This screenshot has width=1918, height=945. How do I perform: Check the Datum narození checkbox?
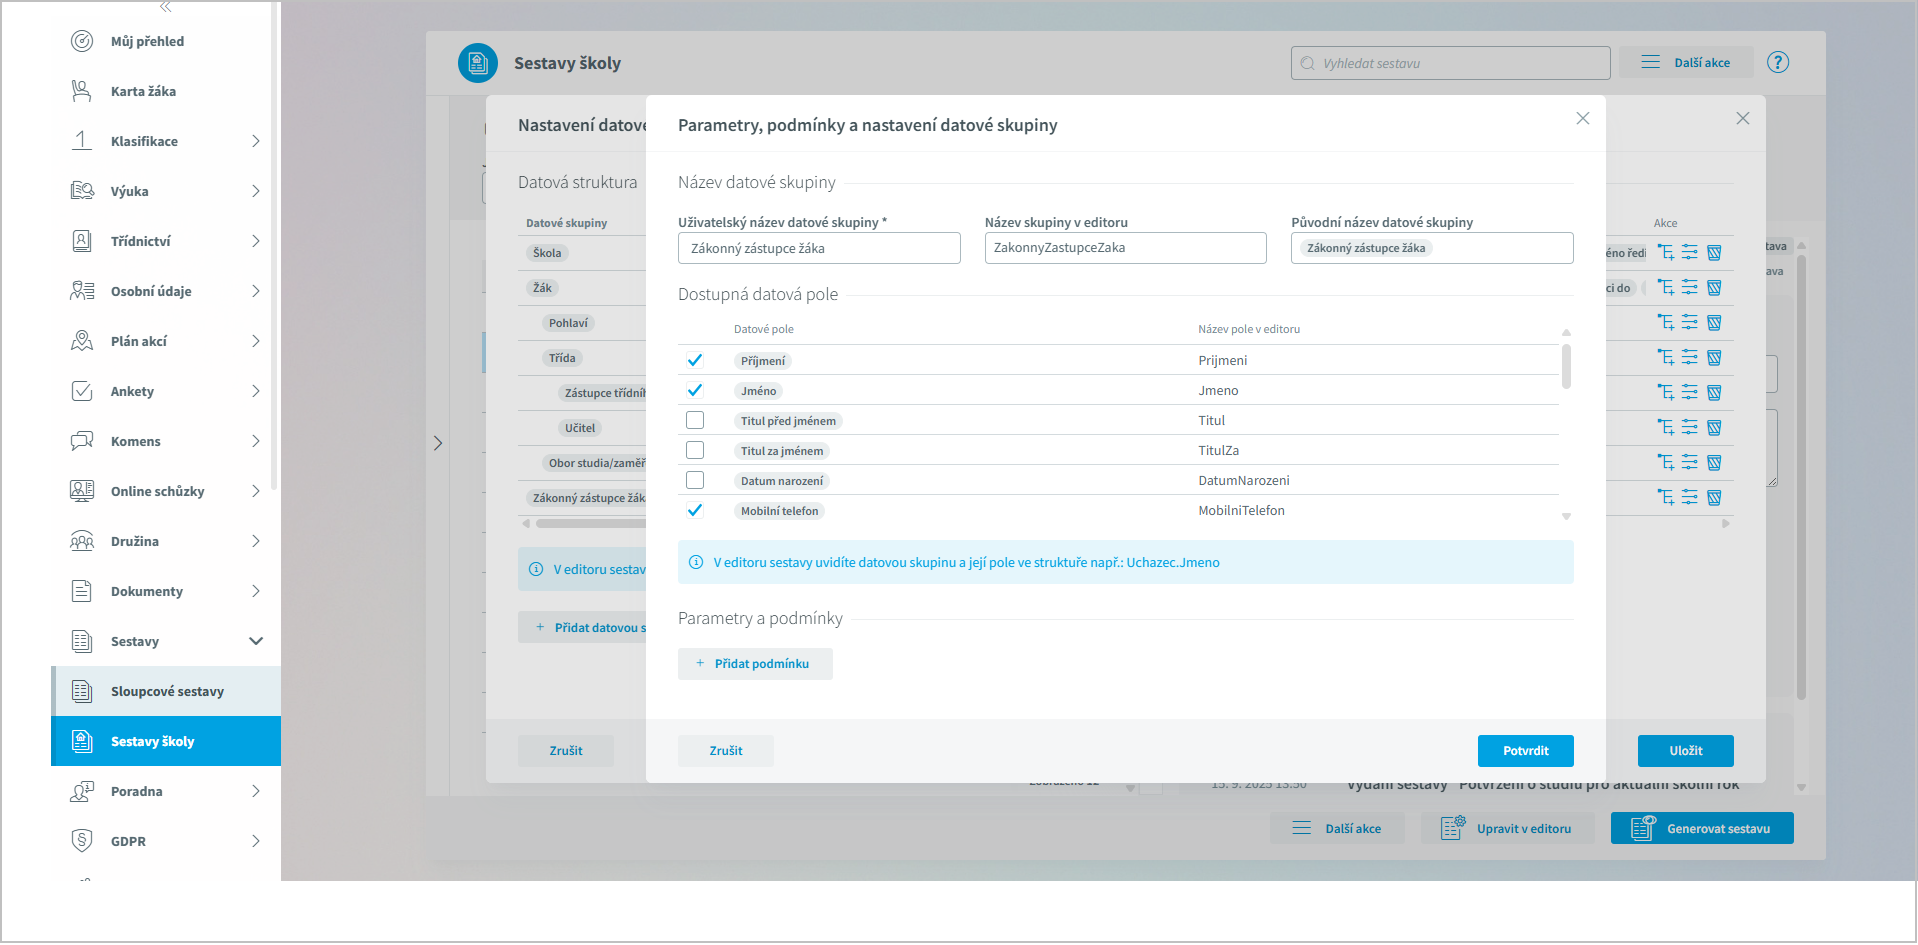[x=695, y=480]
